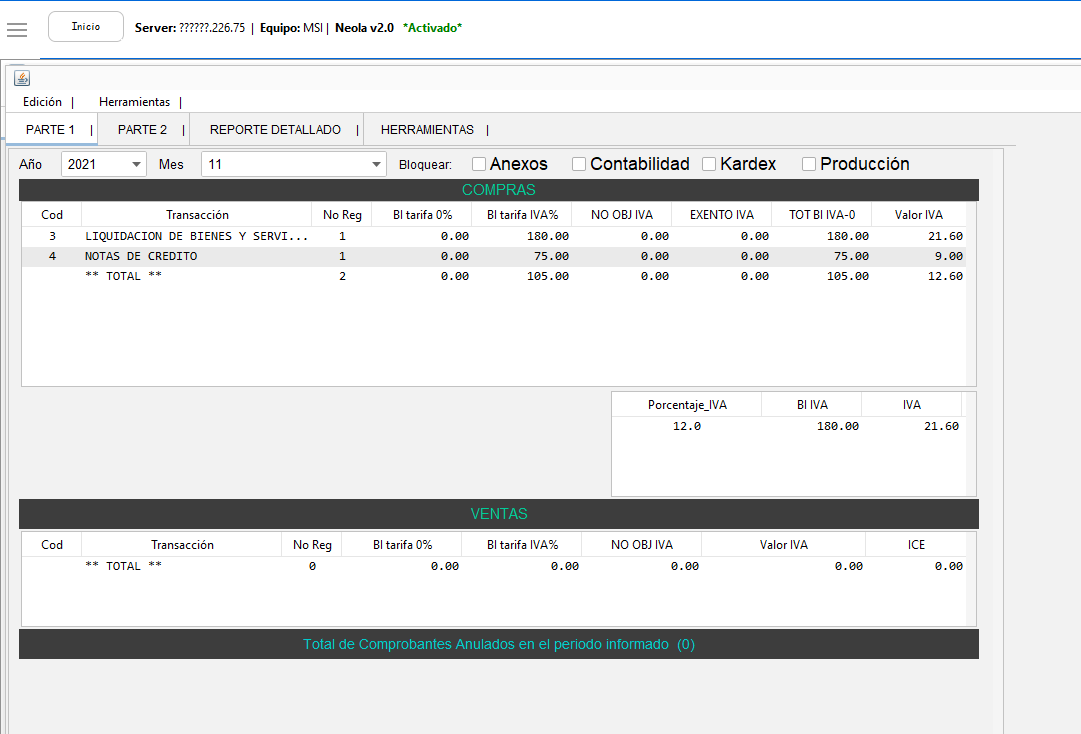Select the Liquidacion de Bienes row
The width and height of the screenshot is (1081, 734).
point(196,237)
